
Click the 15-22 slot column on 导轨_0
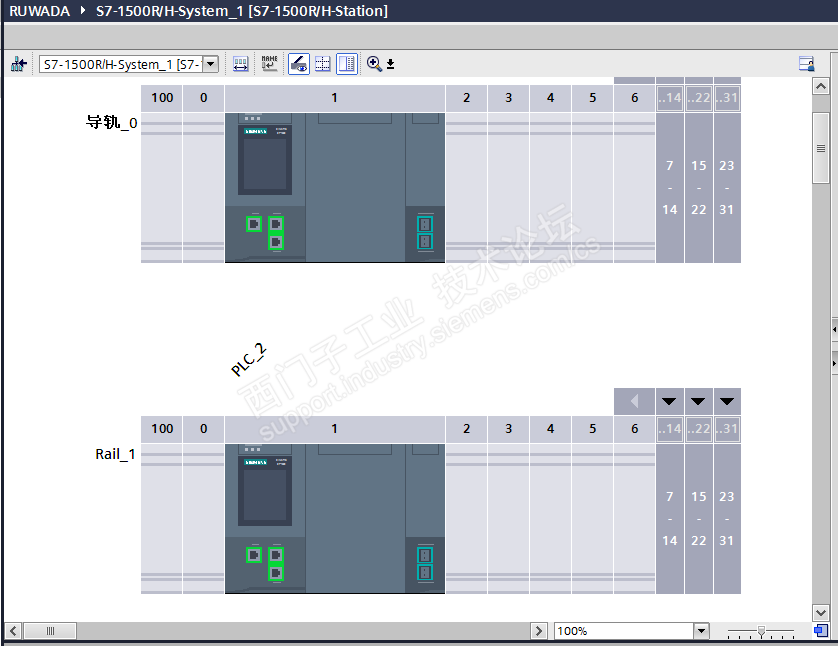coord(699,187)
